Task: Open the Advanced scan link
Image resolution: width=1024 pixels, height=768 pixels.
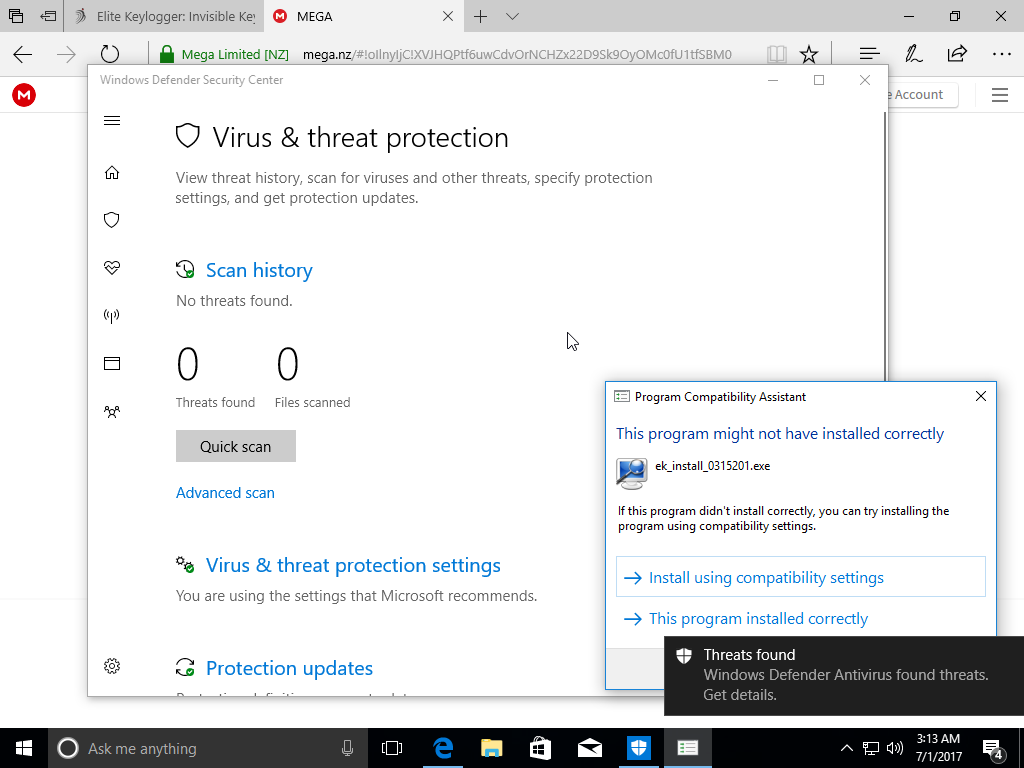Action: pos(225,493)
